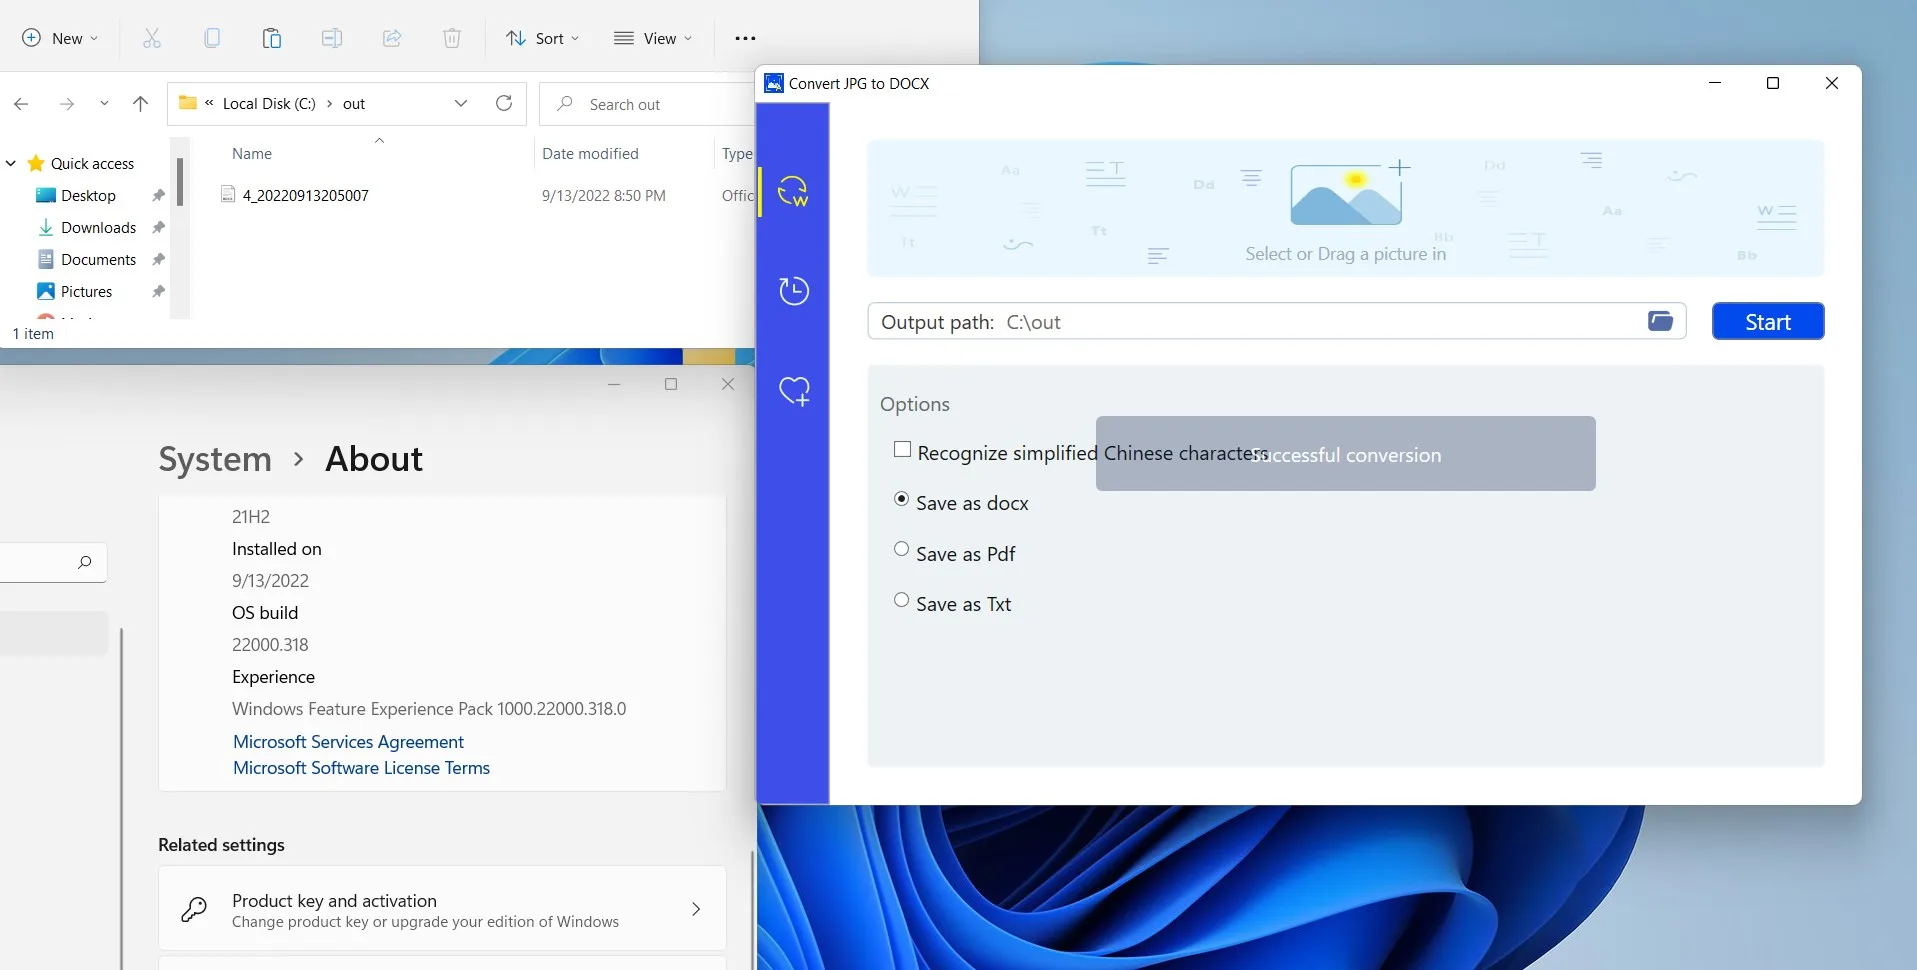1917x970 pixels.
Task: Click the Settings search box
Action: click(x=53, y=562)
